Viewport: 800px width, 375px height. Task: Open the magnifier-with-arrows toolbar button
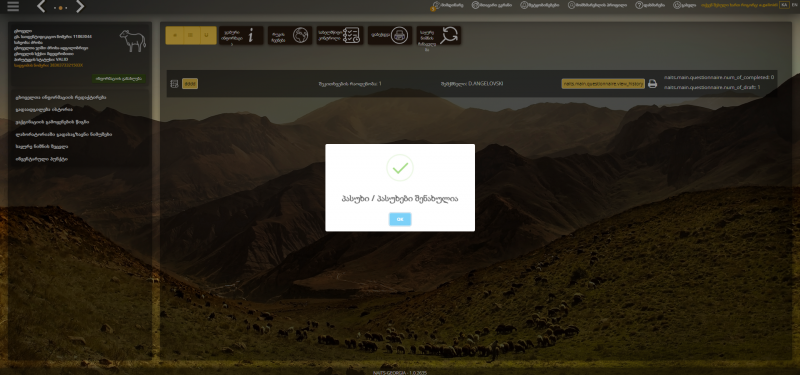[439, 35]
